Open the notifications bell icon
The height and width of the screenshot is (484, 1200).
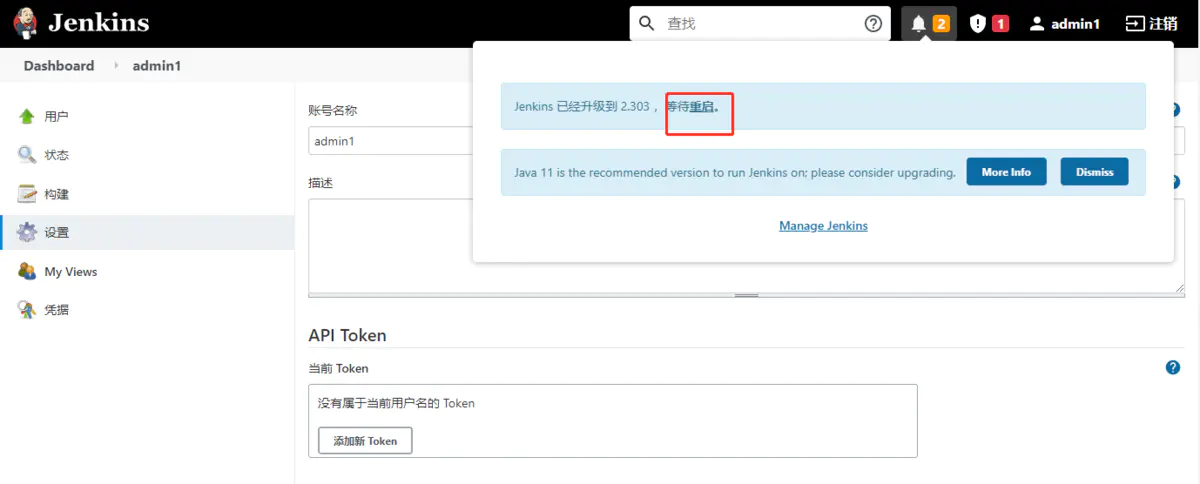[919, 24]
